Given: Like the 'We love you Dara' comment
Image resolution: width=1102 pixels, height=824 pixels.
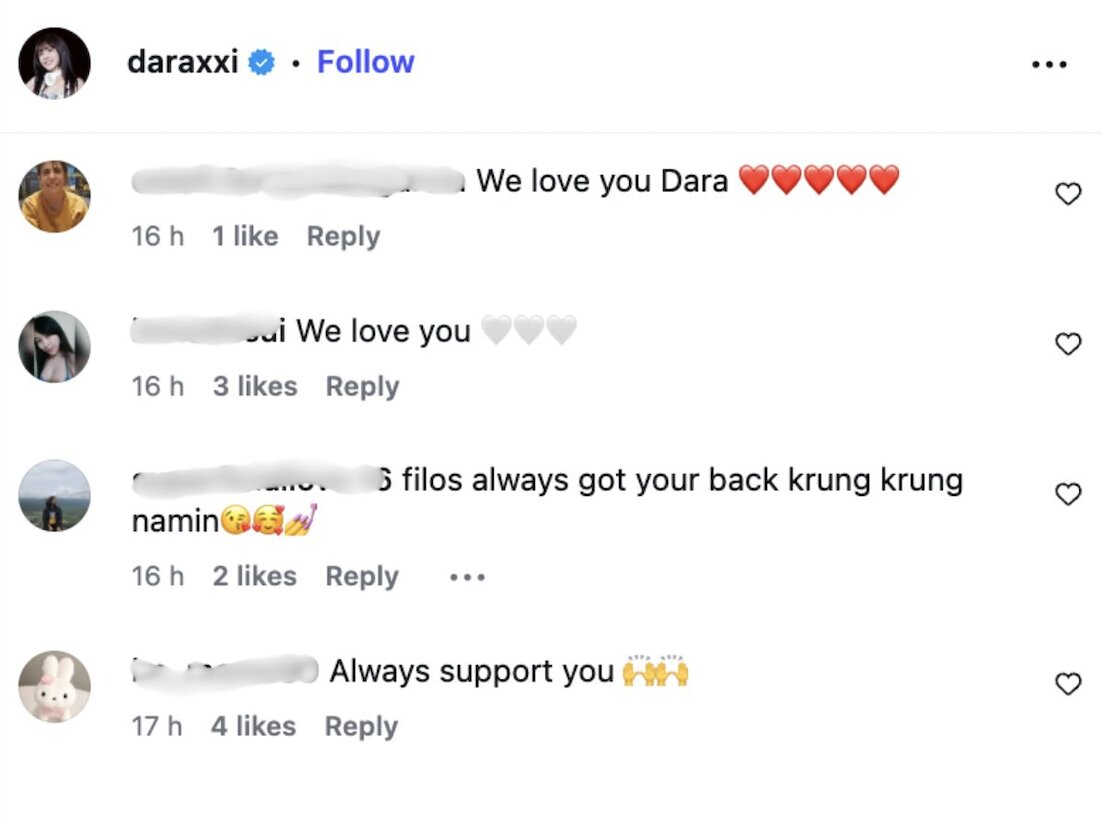Looking at the screenshot, I should tap(1068, 193).
